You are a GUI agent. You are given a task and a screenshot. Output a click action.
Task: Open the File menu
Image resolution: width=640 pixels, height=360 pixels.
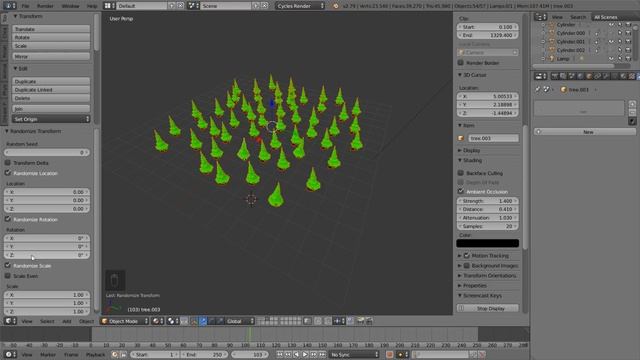[25, 6]
